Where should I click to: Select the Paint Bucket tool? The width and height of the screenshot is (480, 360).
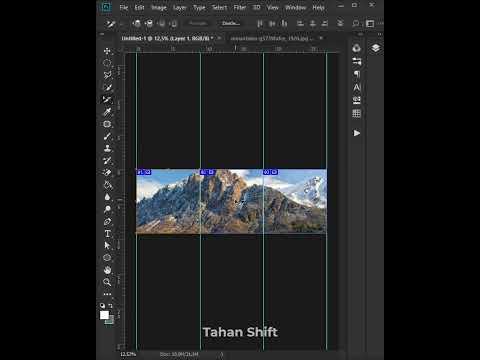click(x=107, y=185)
